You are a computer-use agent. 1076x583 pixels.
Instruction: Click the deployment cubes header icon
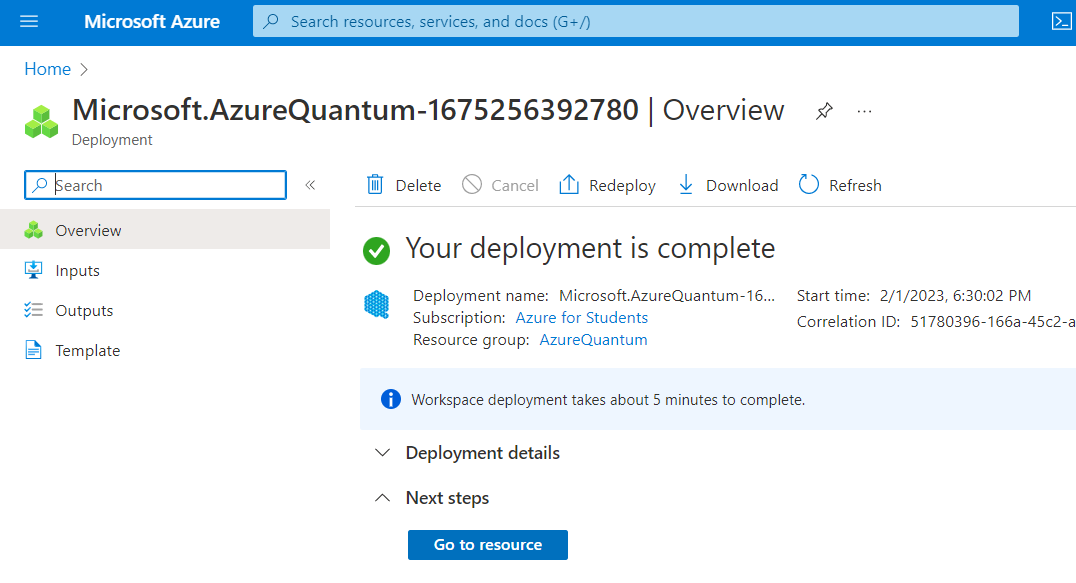click(x=42, y=121)
